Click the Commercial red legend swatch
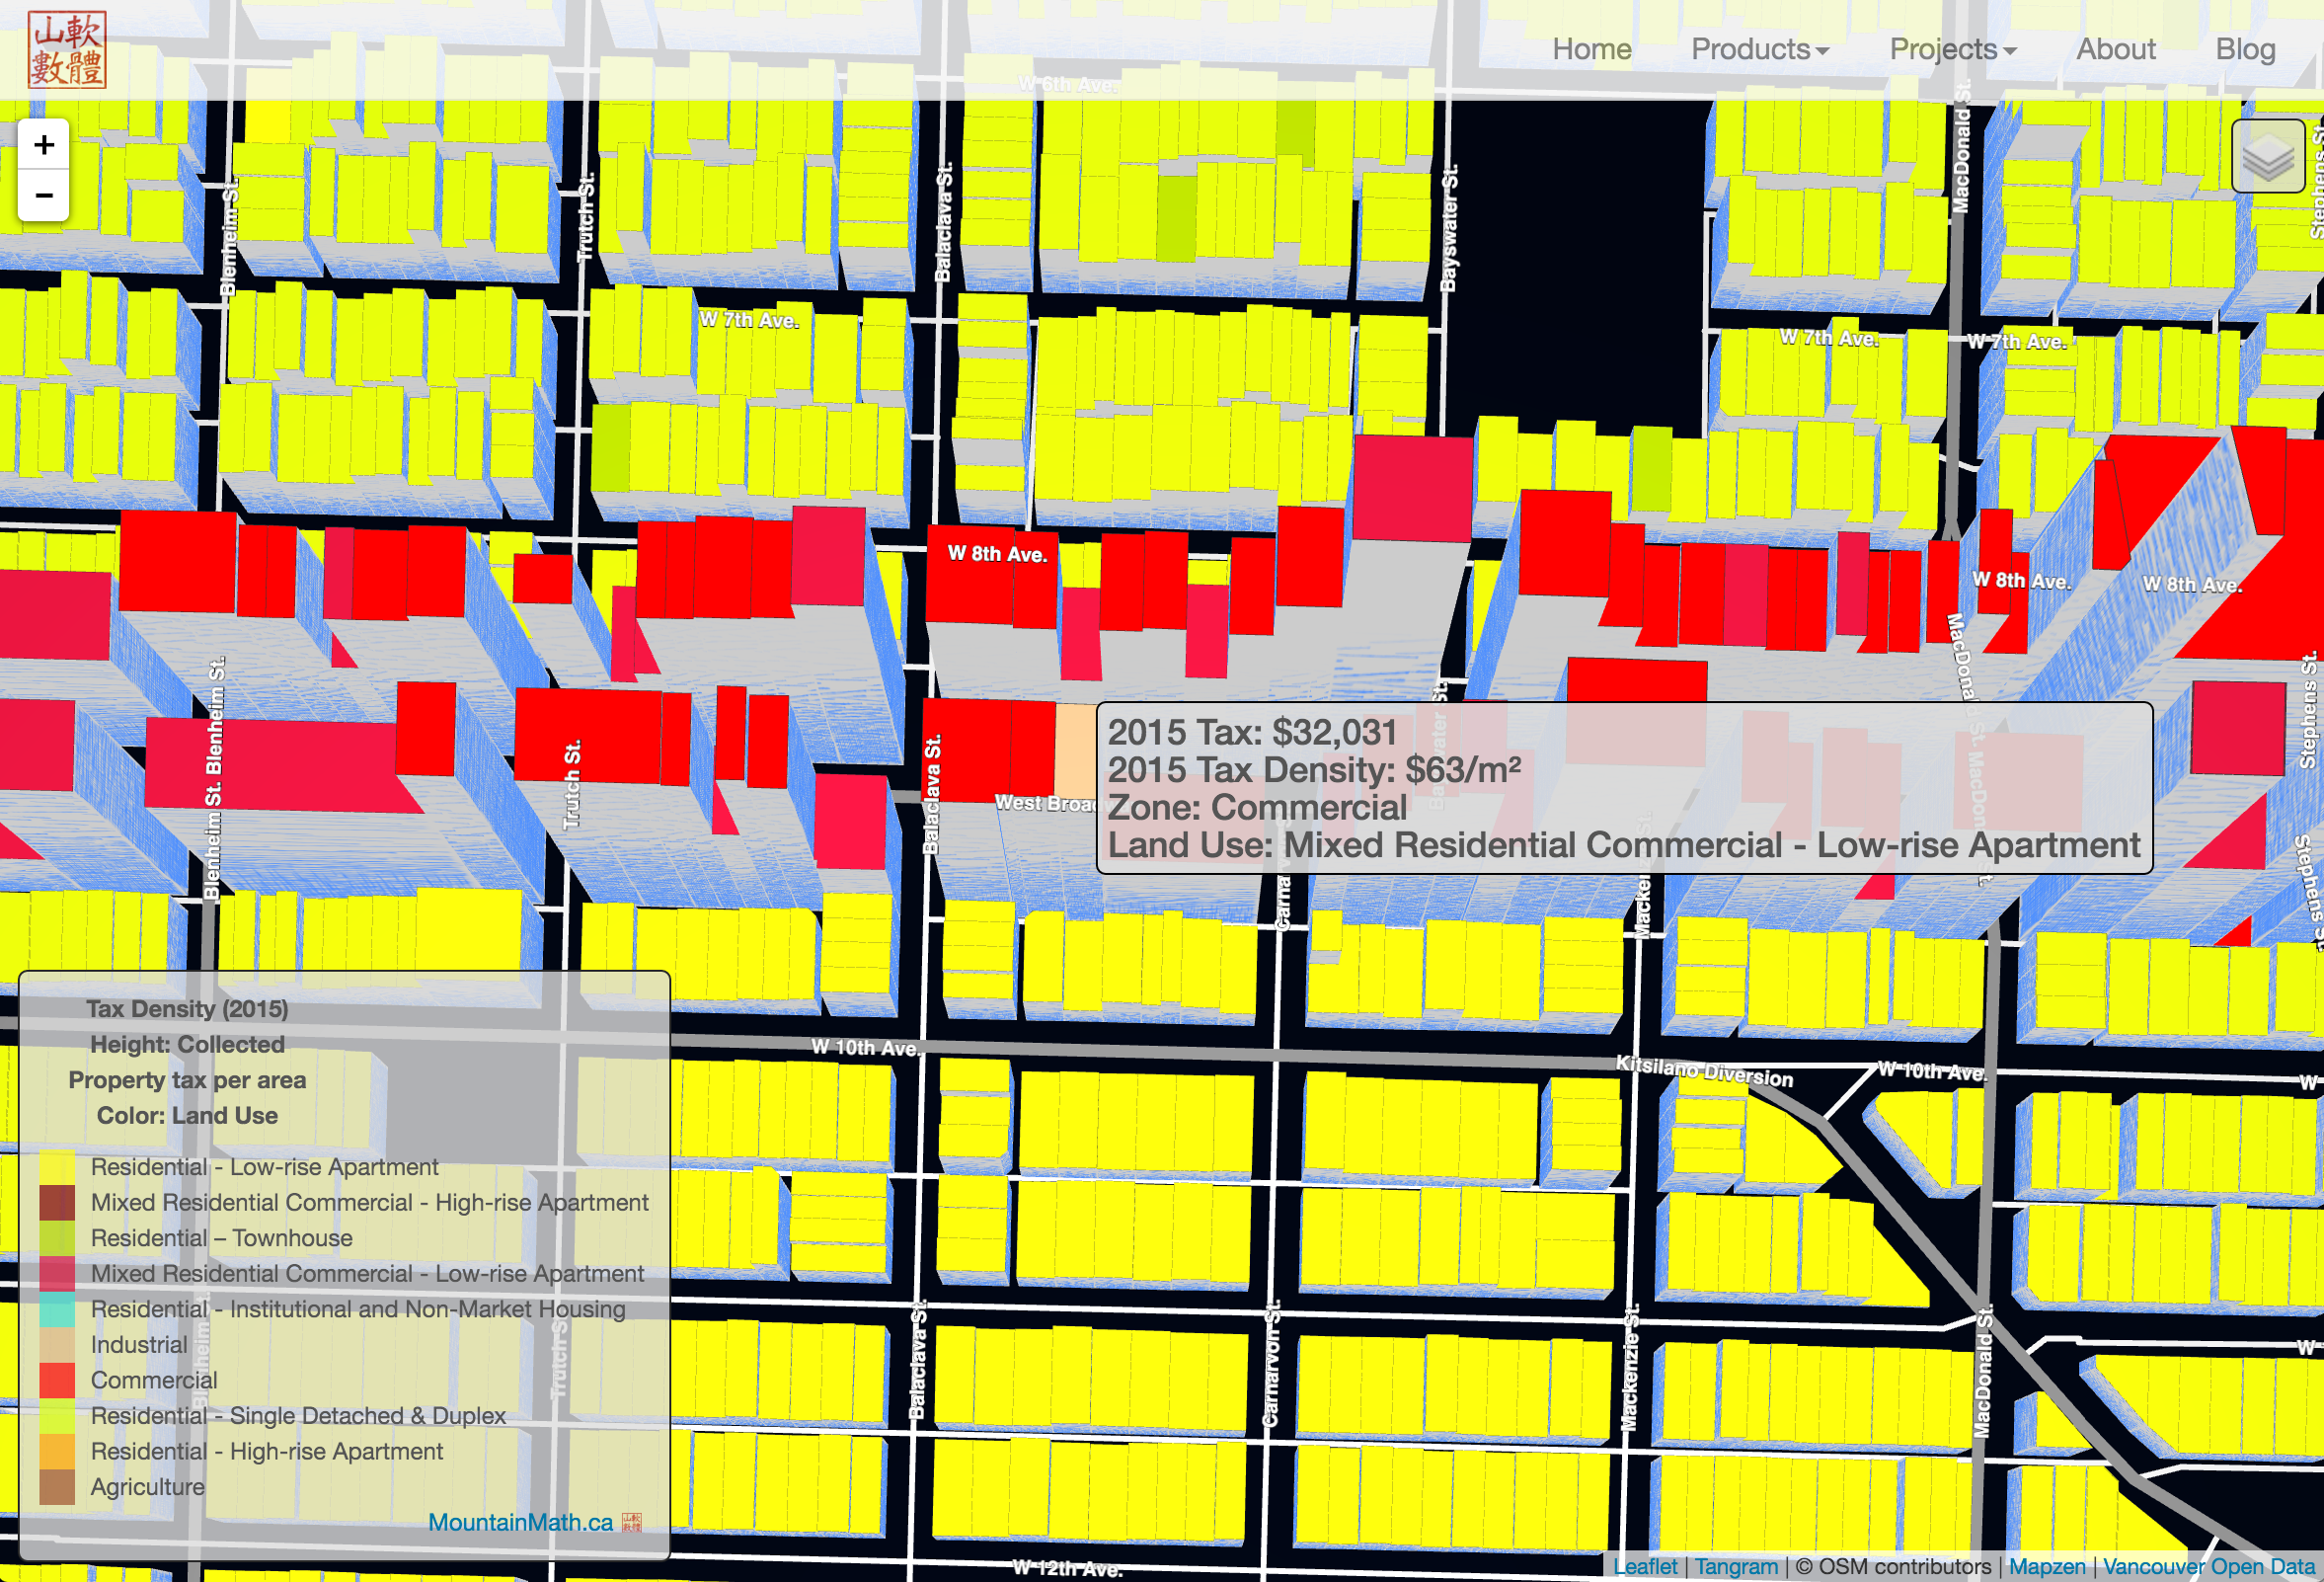The height and width of the screenshot is (1582, 2324). point(57,1380)
